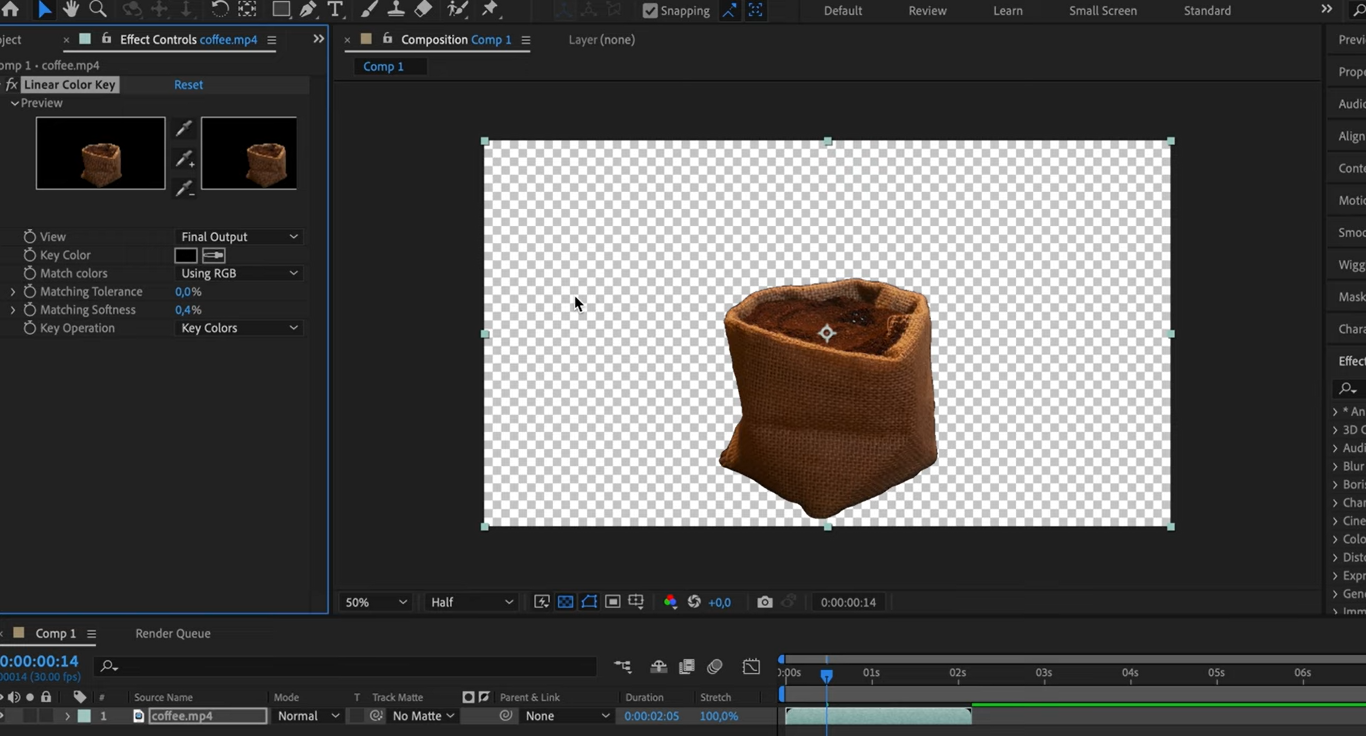Open the Match colors Using RGB dropdown
This screenshot has height=736, width=1366.
click(x=239, y=273)
